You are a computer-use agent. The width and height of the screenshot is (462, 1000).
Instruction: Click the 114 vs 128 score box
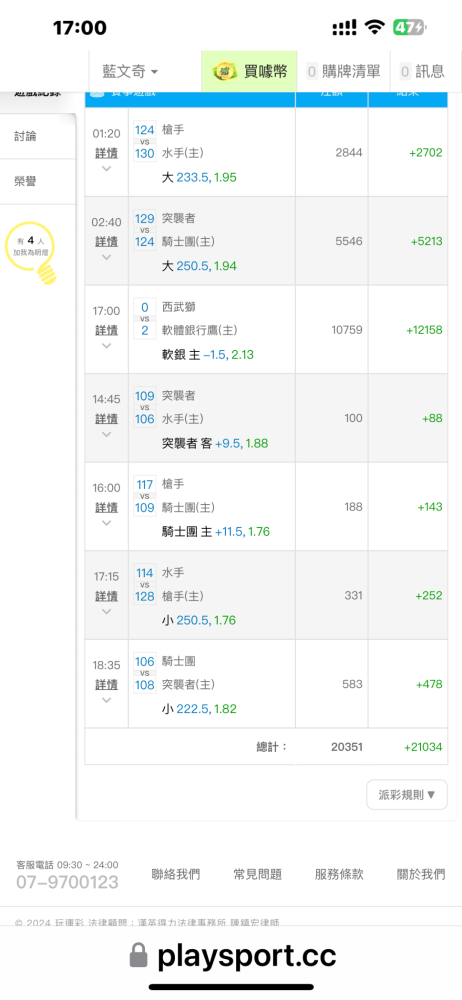145,585
